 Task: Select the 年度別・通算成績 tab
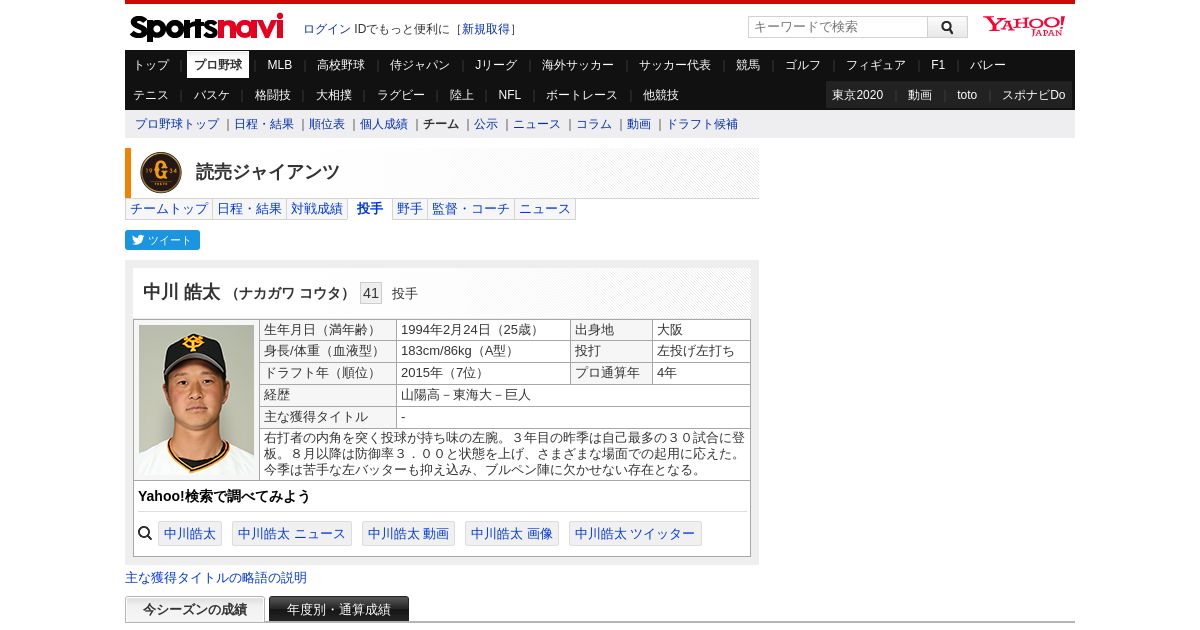339,609
